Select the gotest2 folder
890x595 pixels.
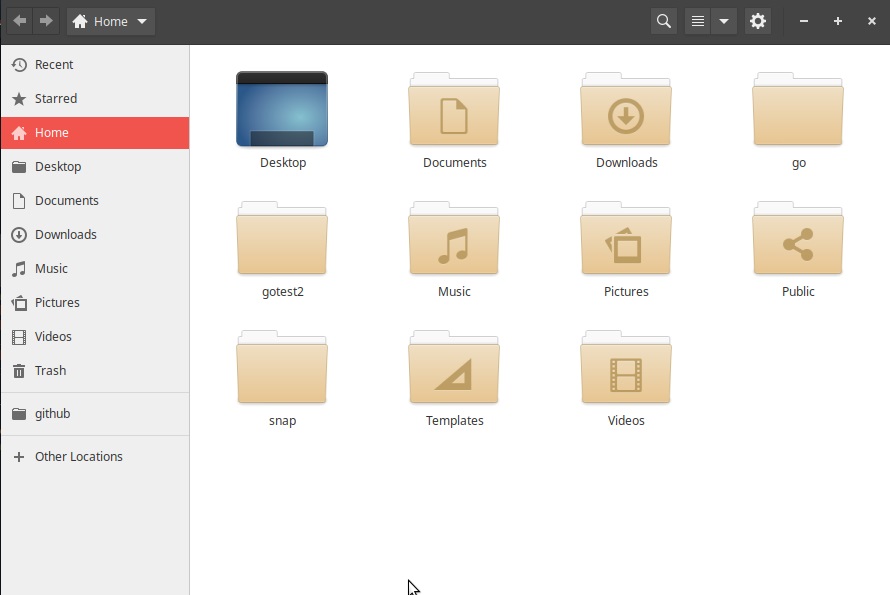(x=282, y=238)
